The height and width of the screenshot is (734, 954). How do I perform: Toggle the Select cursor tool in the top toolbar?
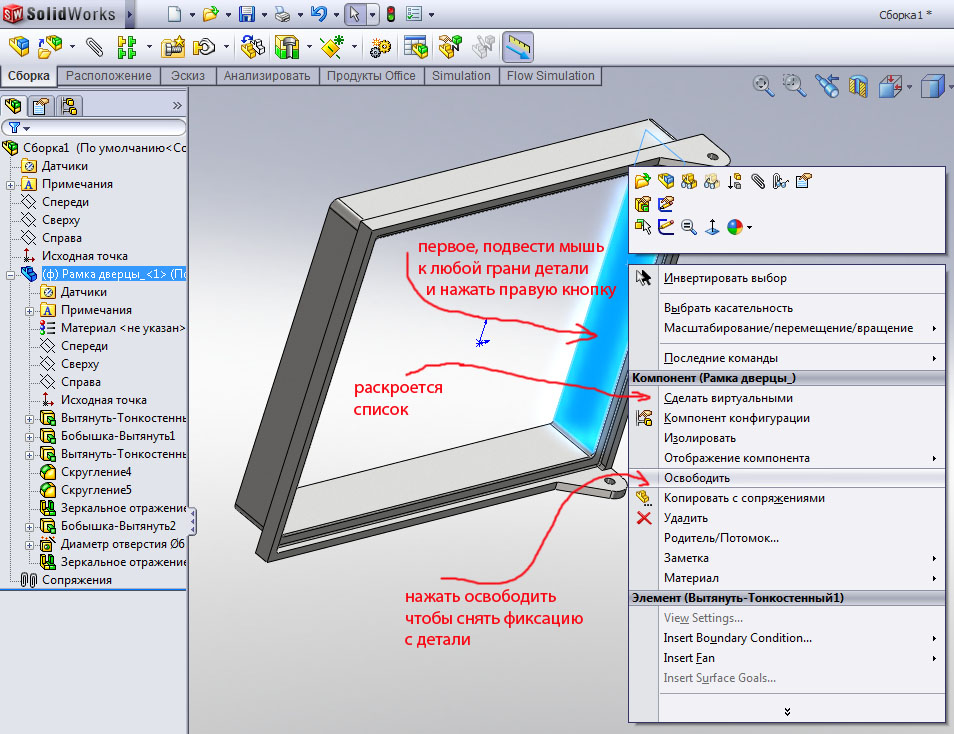354,14
